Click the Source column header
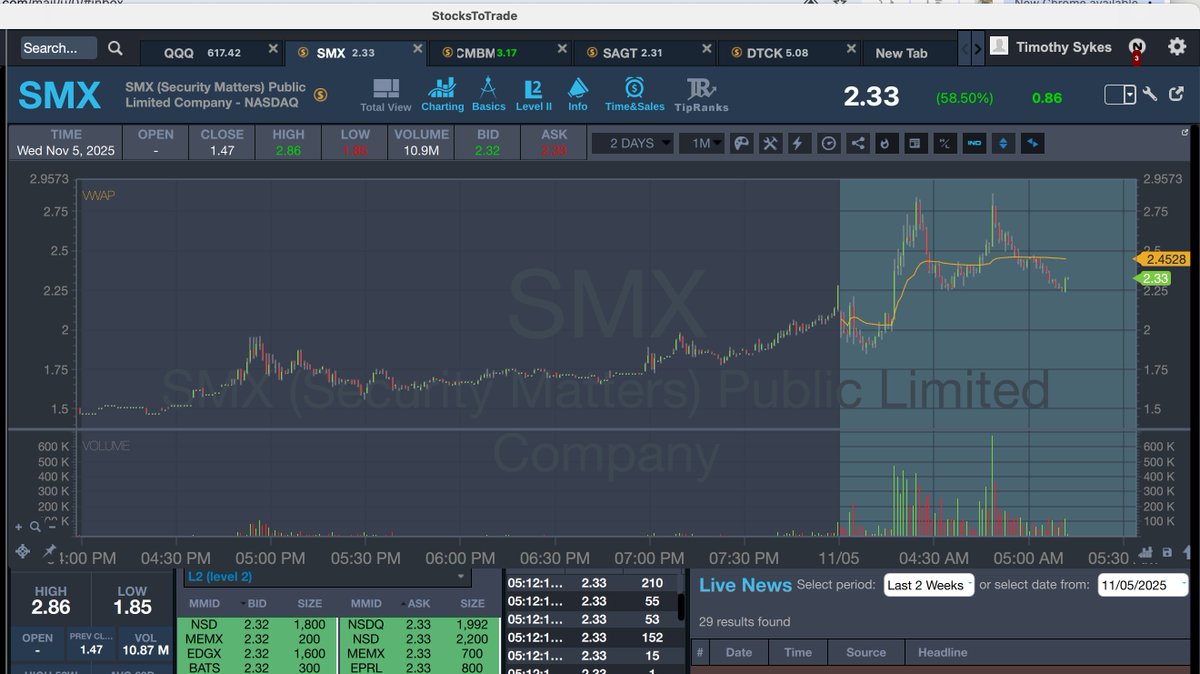 (866, 652)
